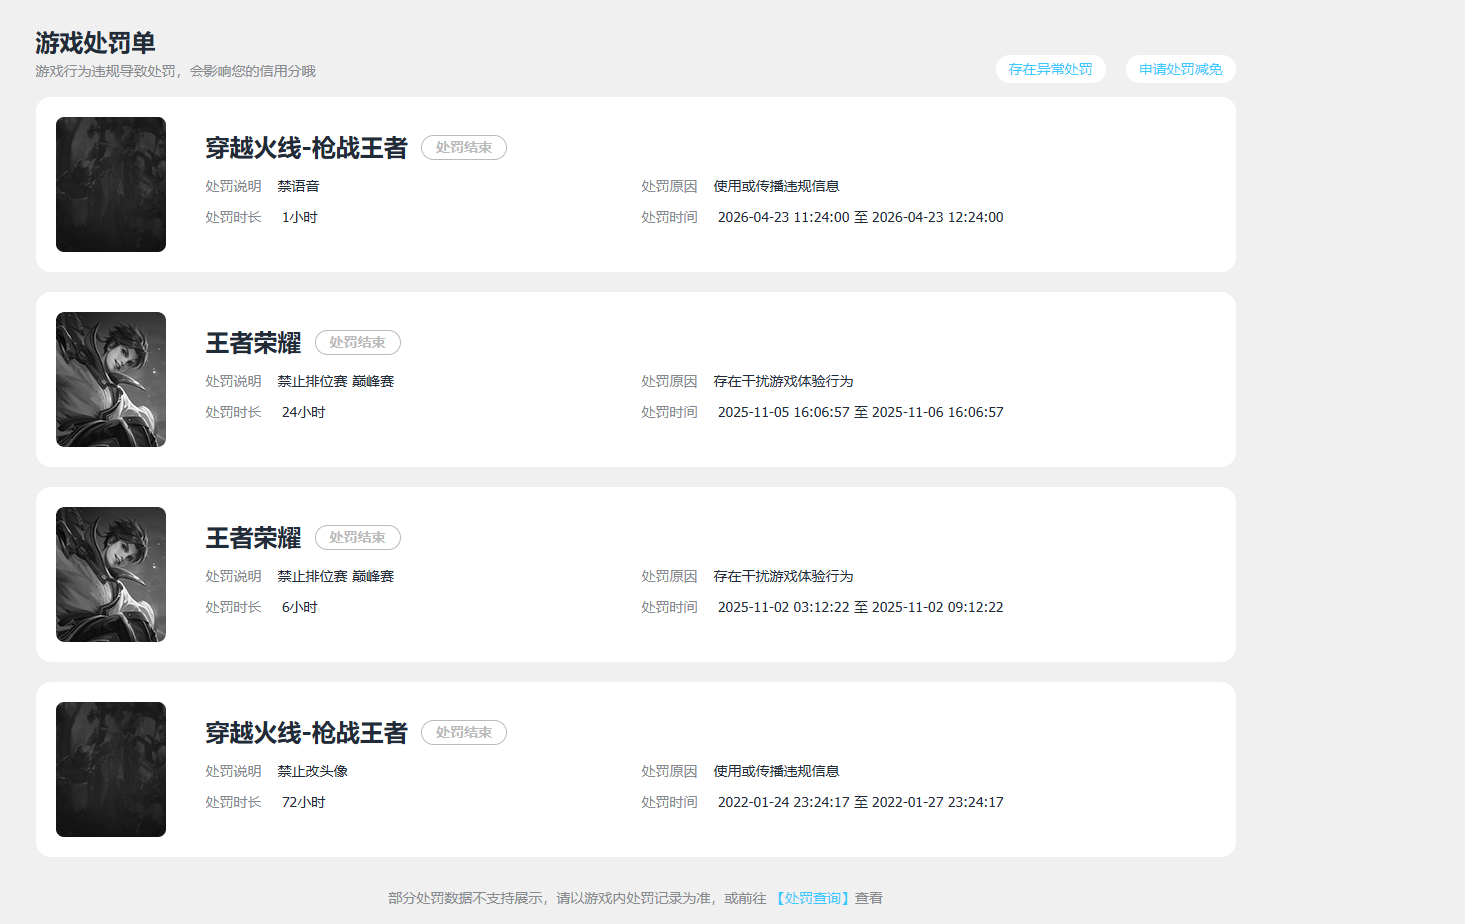Click the 处罚时长 label beside 72小时
This screenshot has width=1465, height=924.
(233, 802)
